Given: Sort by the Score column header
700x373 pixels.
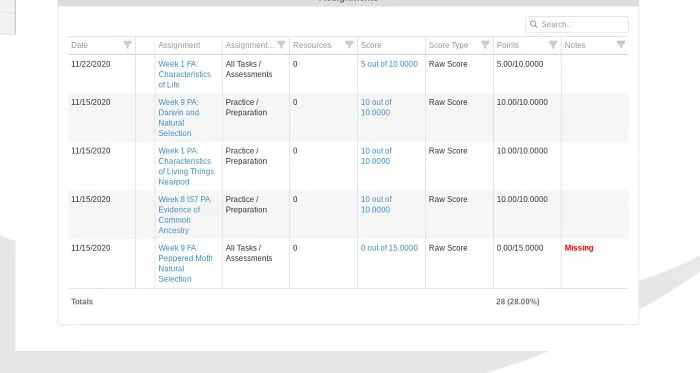Looking at the screenshot, I should tap(371, 45).
